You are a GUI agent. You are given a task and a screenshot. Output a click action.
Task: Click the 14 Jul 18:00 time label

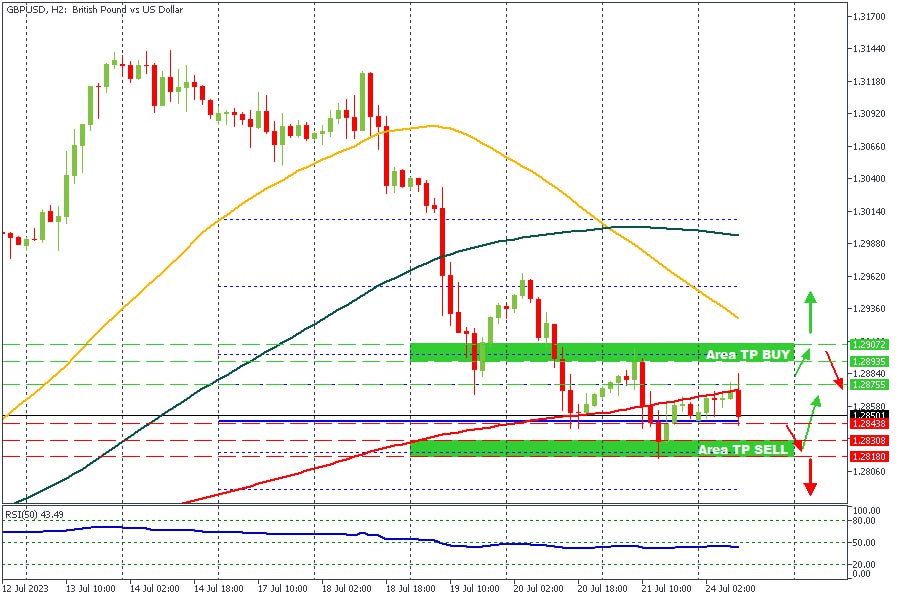tap(218, 589)
